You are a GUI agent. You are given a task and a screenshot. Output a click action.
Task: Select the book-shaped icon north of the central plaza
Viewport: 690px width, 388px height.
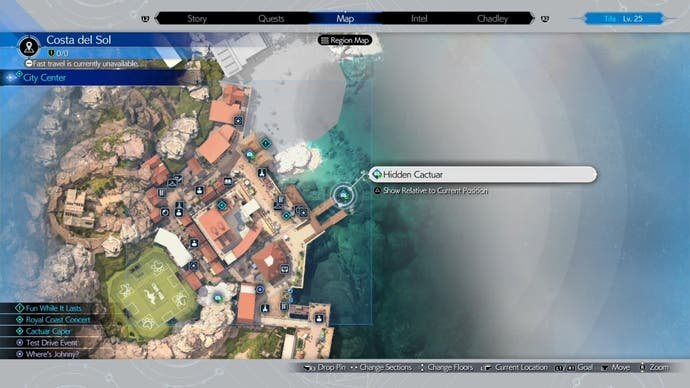[x=228, y=181]
